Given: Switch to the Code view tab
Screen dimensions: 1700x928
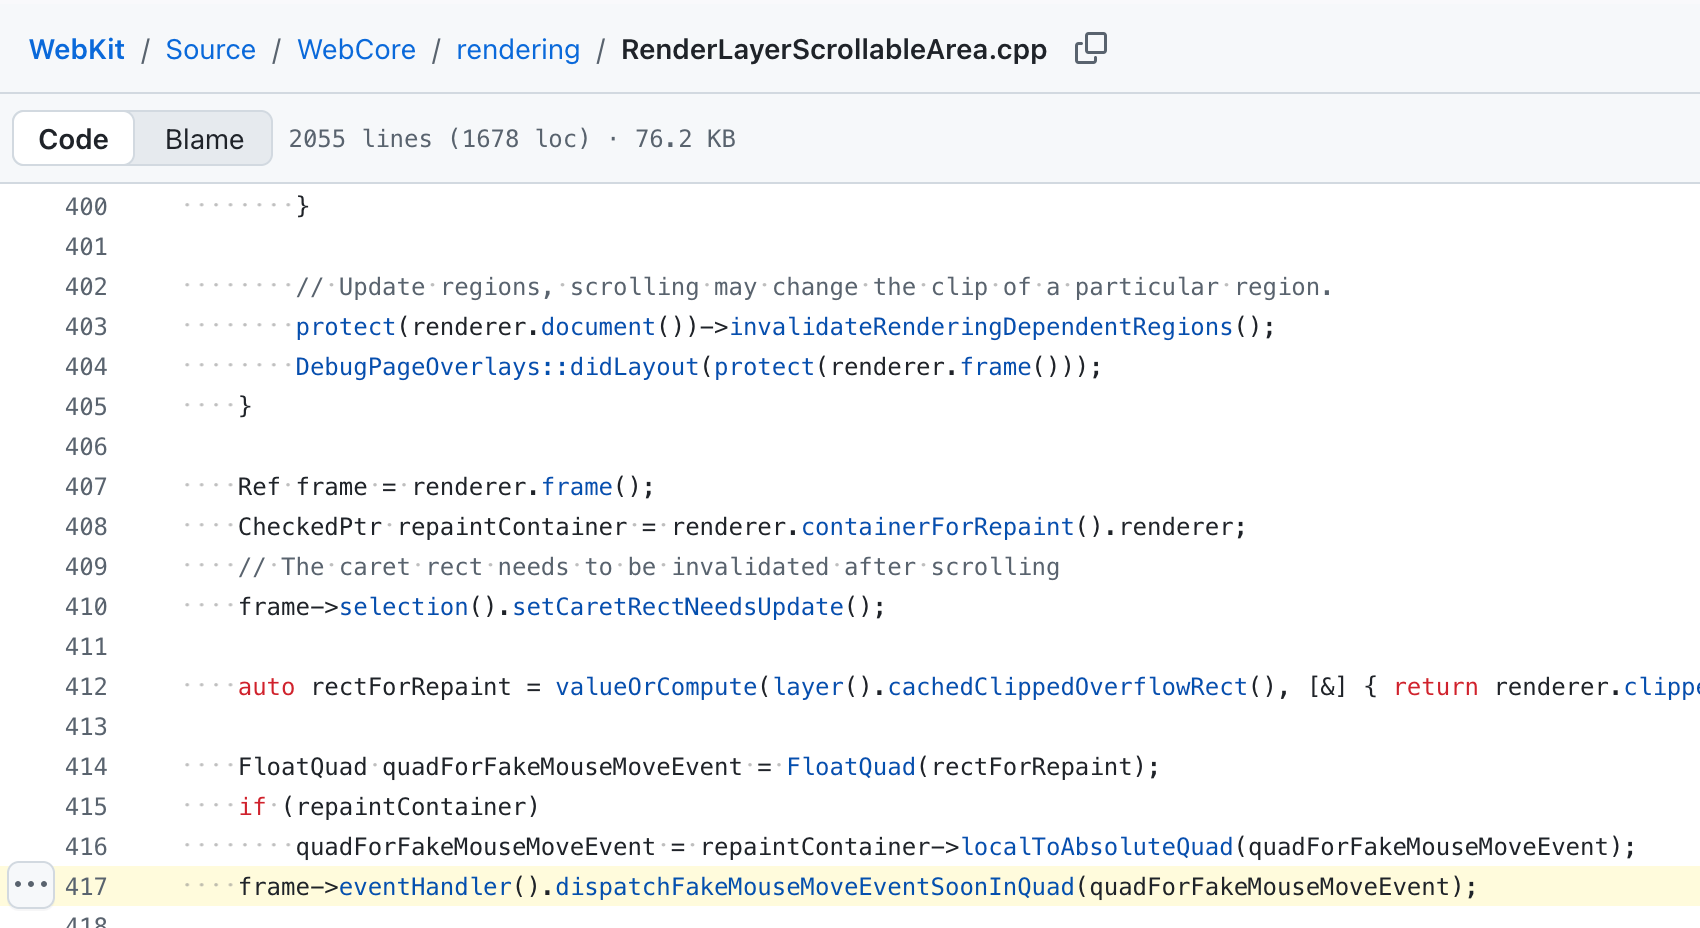Looking at the screenshot, I should click(73, 139).
